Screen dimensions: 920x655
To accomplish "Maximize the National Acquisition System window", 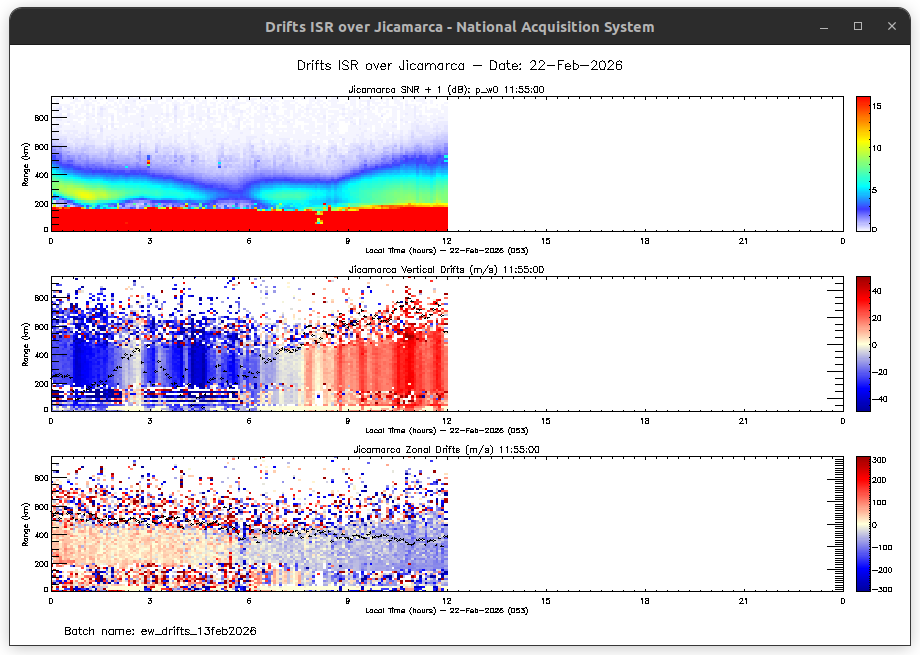I will tap(857, 27).
